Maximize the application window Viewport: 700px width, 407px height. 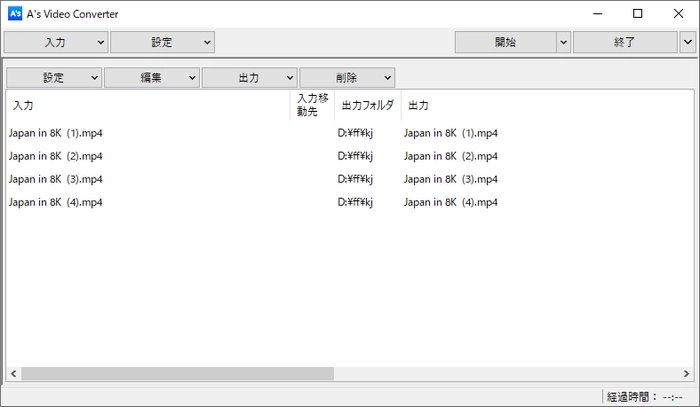(638, 14)
